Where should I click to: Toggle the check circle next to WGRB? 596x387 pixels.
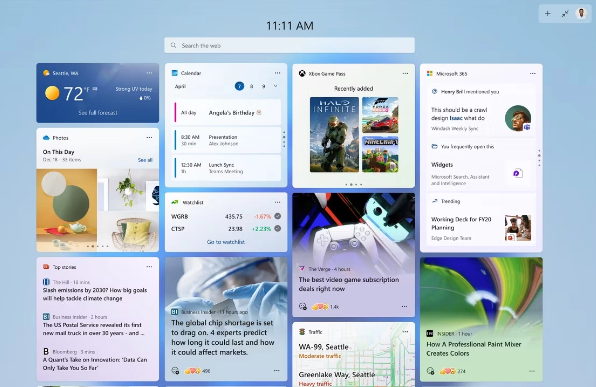(x=278, y=216)
